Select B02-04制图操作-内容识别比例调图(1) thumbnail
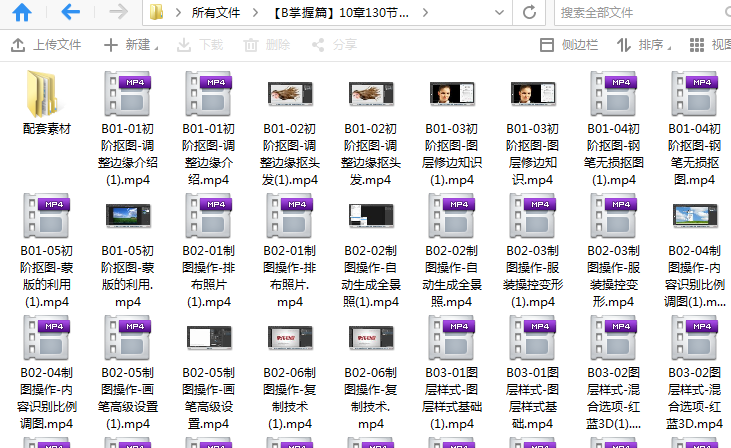This screenshot has width=731, height=448. [695, 216]
